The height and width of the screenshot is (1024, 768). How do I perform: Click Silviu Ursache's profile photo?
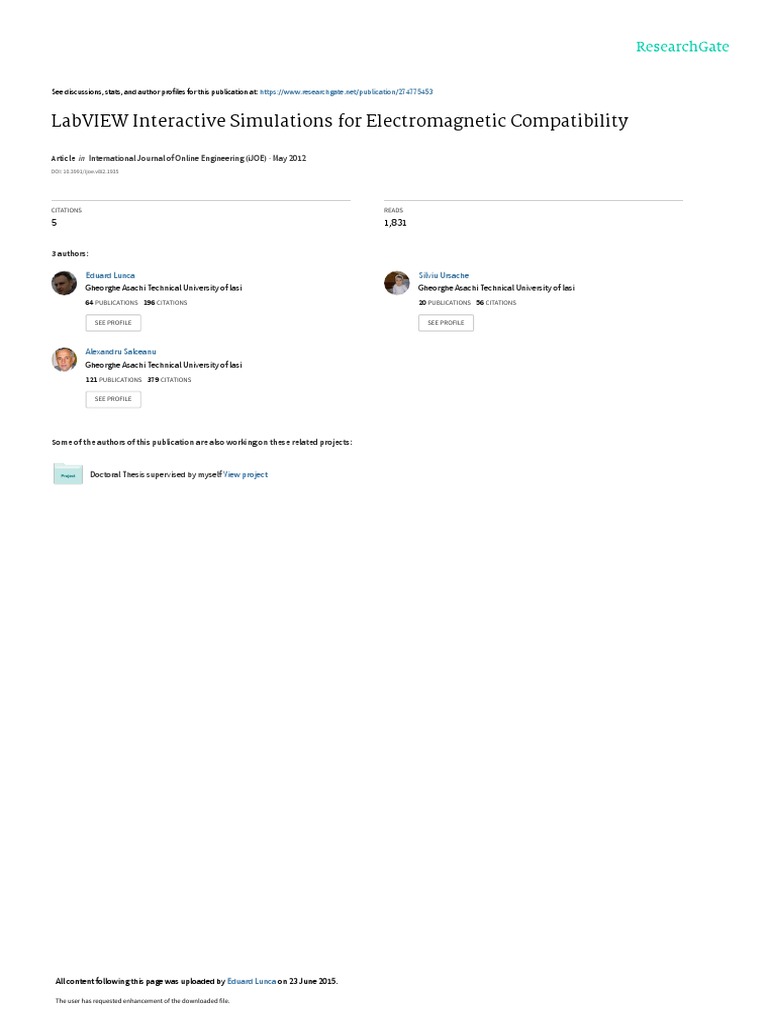coord(396,283)
